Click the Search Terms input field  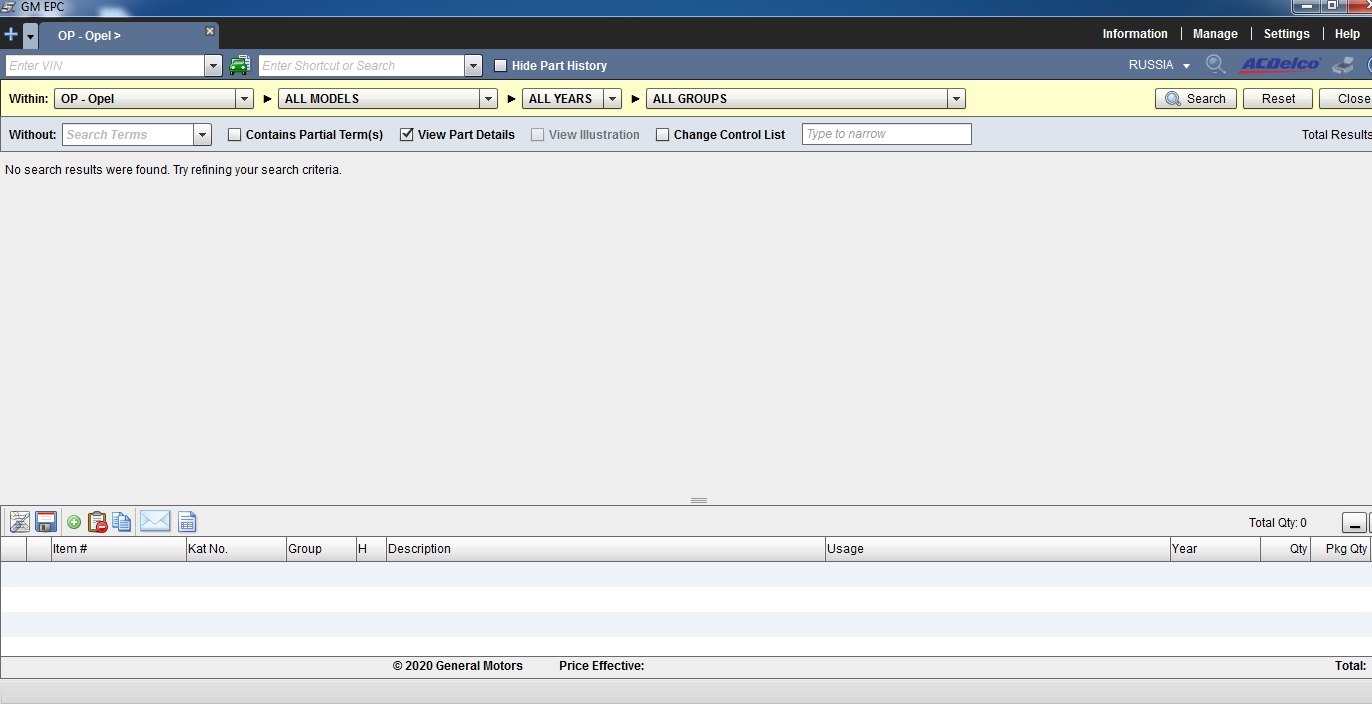(128, 135)
